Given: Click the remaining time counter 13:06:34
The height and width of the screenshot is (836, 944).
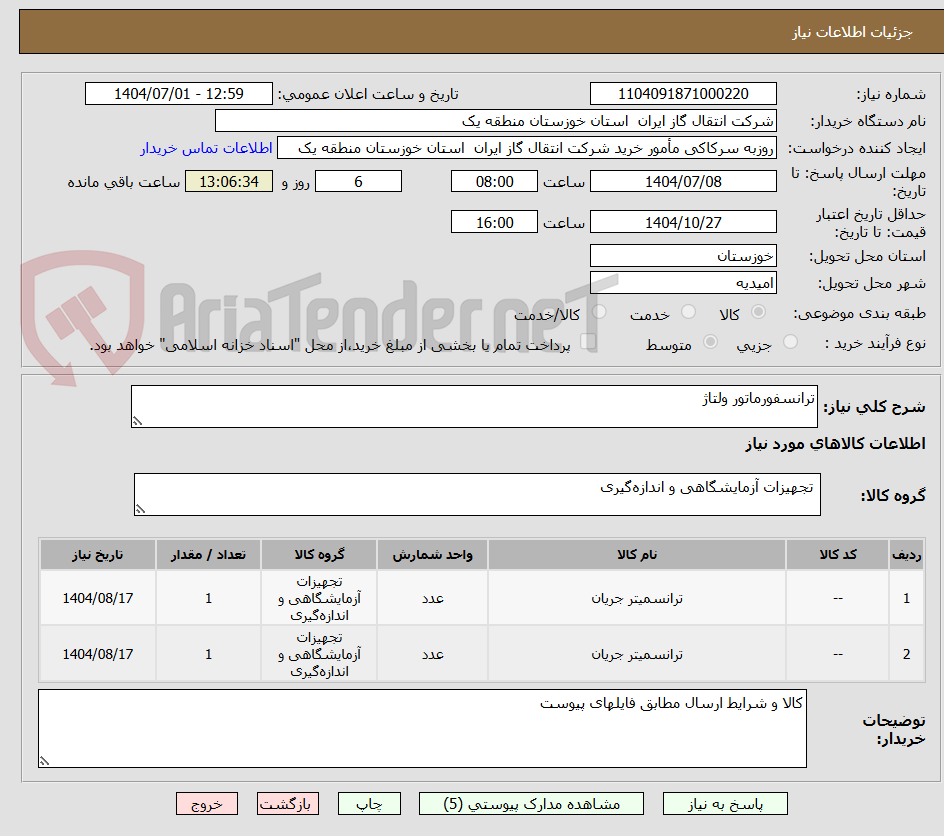Looking at the screenshot, I should click(228, 181).
